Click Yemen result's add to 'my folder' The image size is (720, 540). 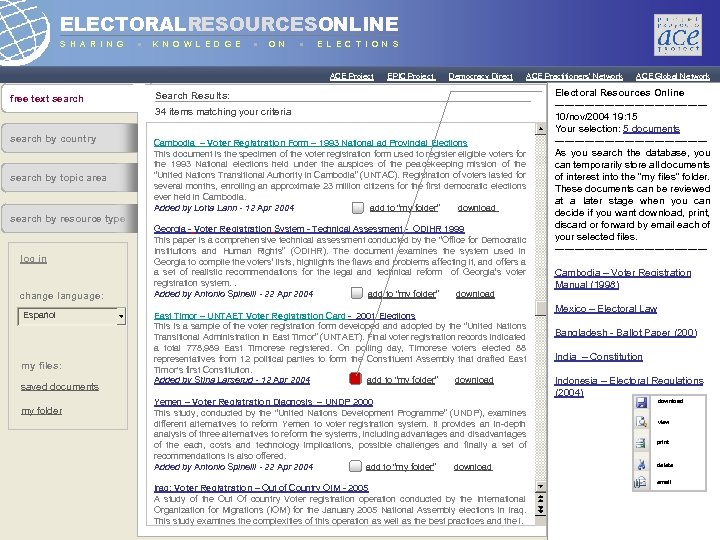click(x=401, y=467)
